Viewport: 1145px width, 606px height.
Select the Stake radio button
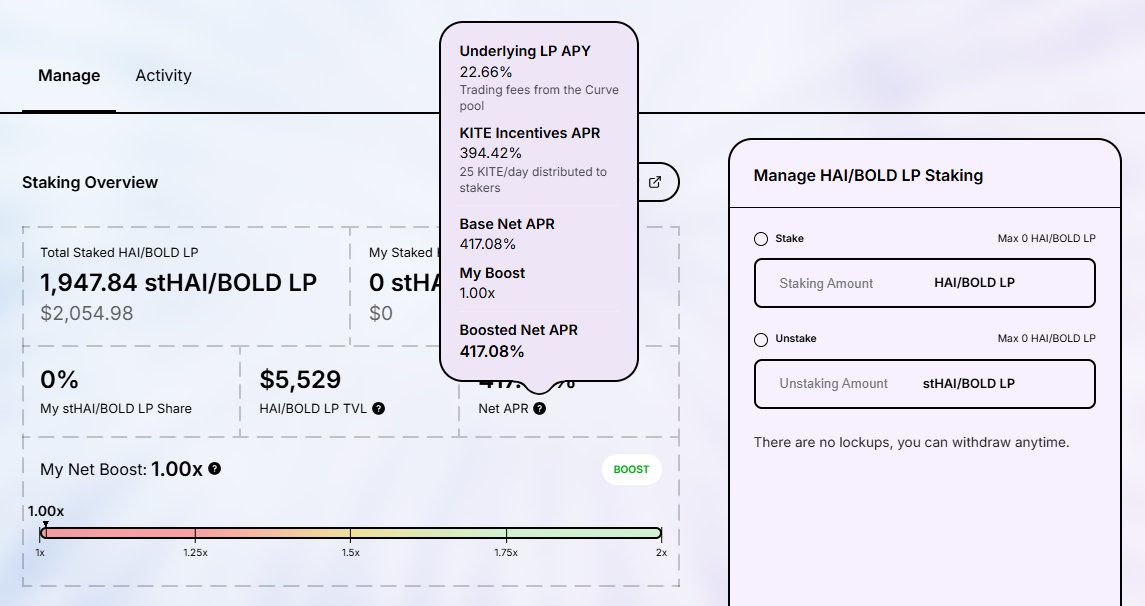[761, 239]
